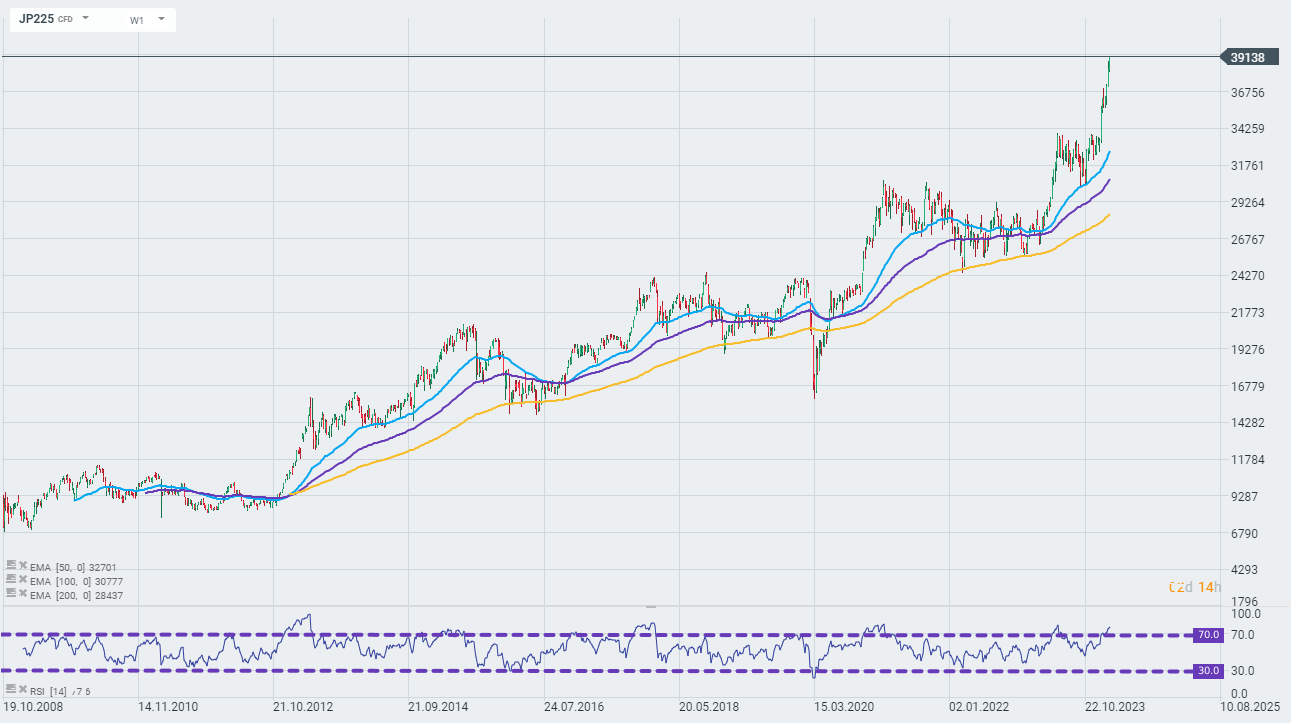Click date axis label 24.07.2016
The height and width of the screenshot is (723, 1291).
(x=573, y=707)
